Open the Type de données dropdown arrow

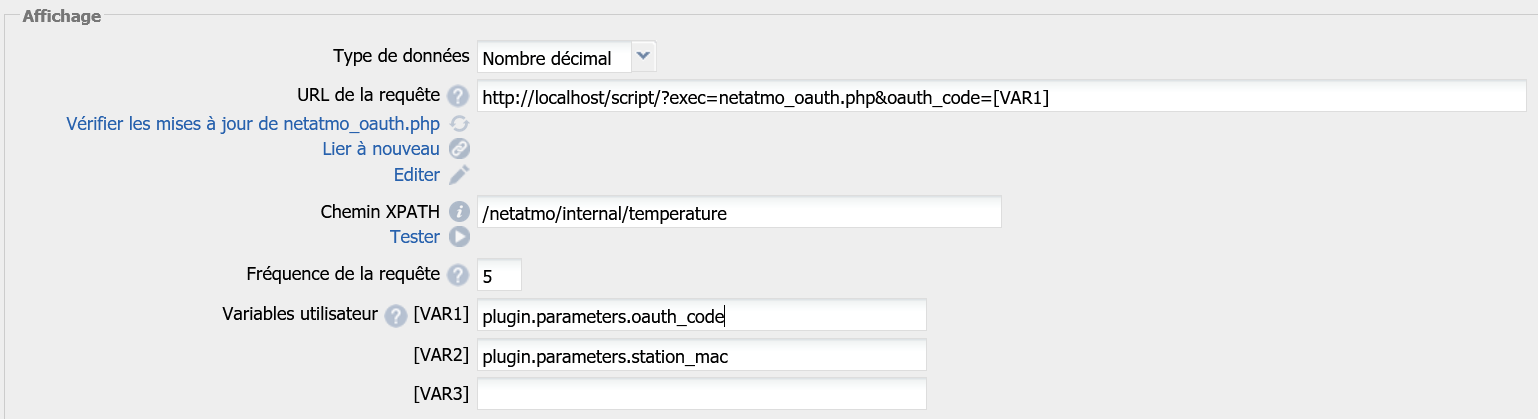644,58
